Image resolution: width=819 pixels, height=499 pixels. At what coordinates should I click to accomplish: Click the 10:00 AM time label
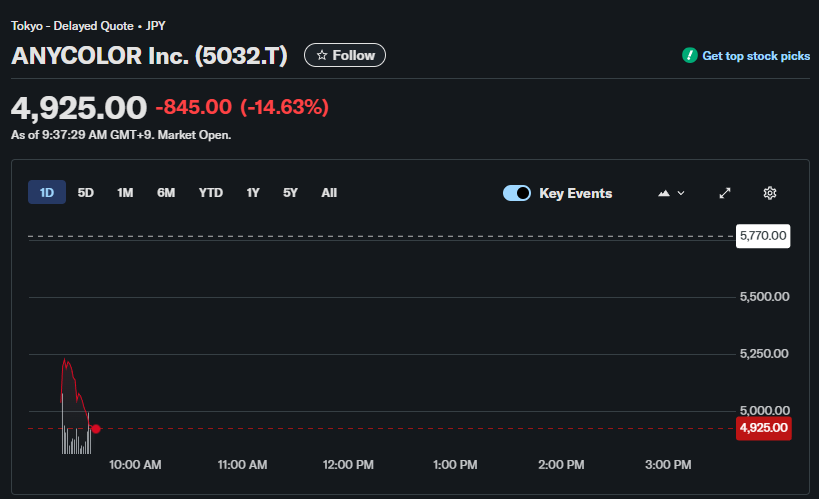135,465
